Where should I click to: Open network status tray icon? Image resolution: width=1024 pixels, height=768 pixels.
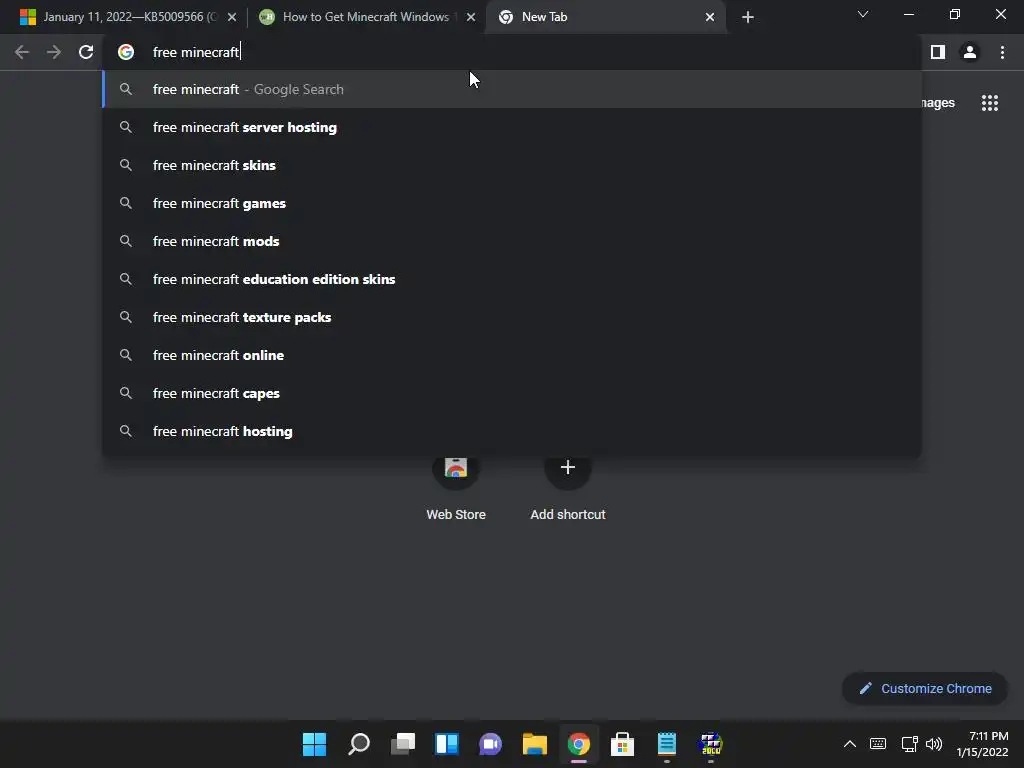click(909, 744)
